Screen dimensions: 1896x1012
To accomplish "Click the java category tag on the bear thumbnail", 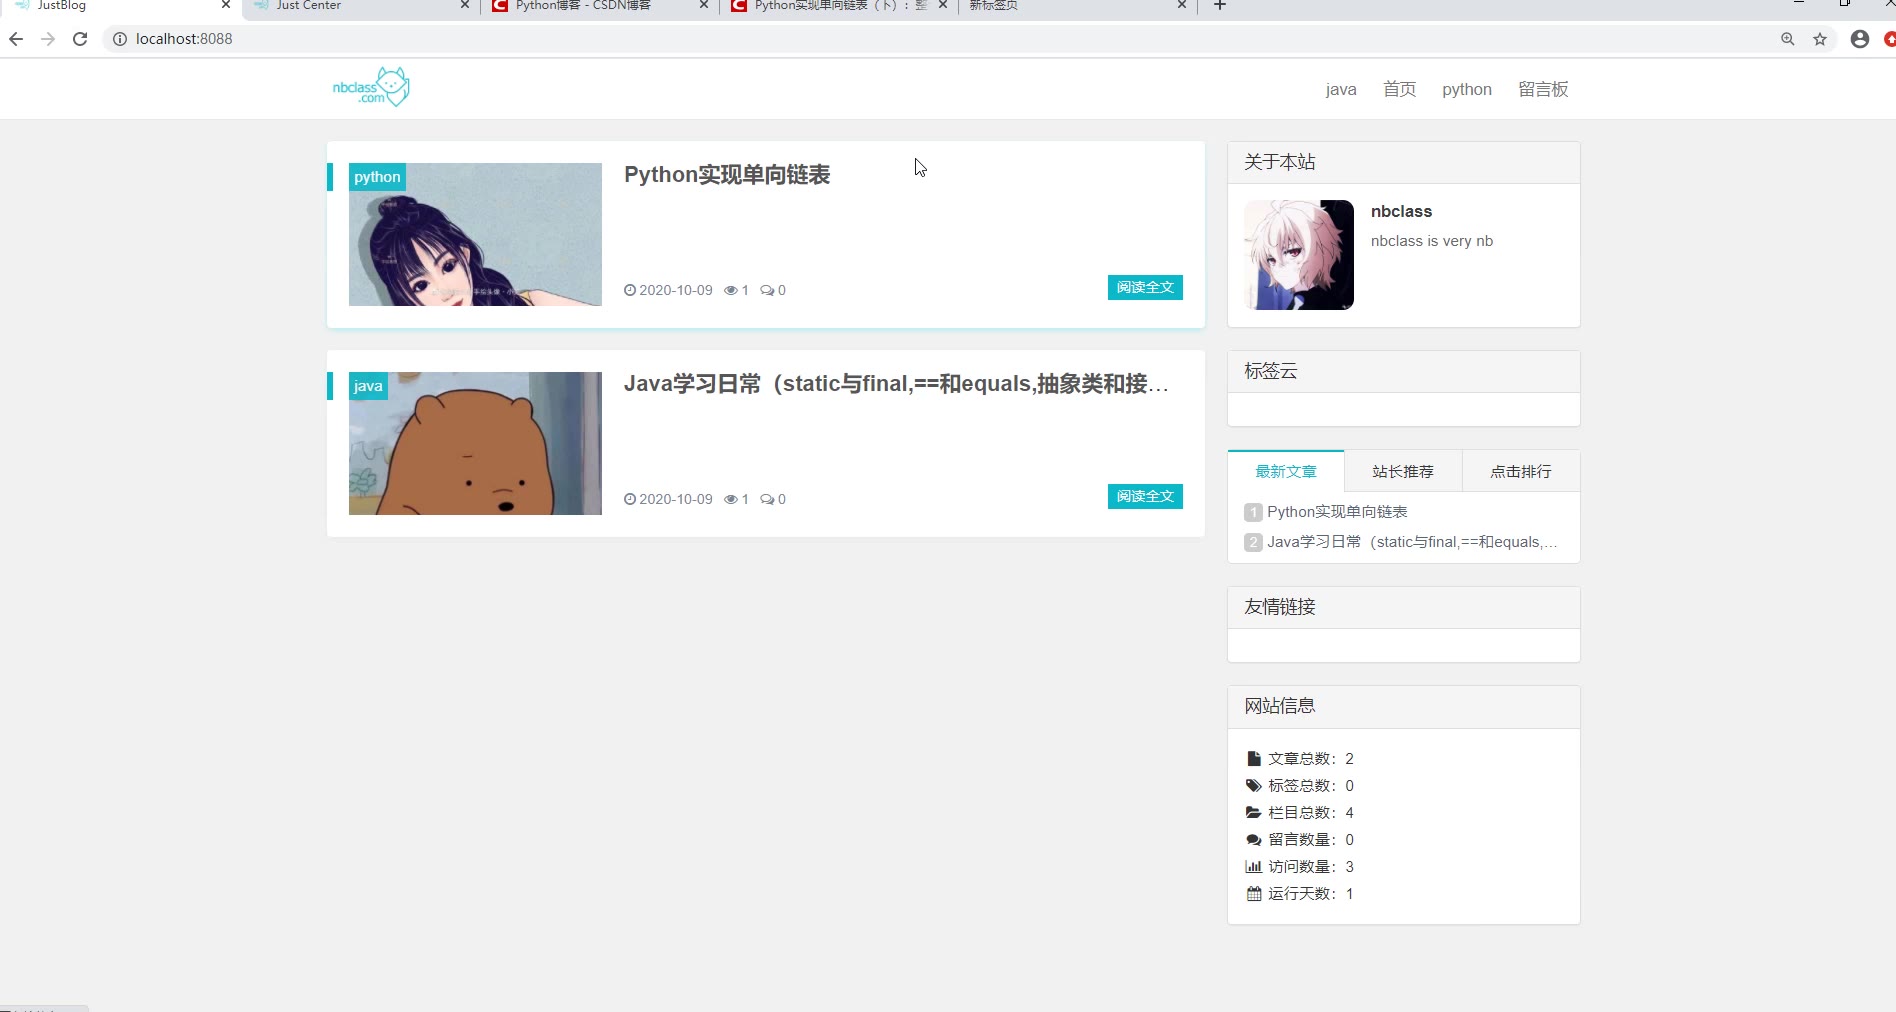I will [x=368, y=386].
